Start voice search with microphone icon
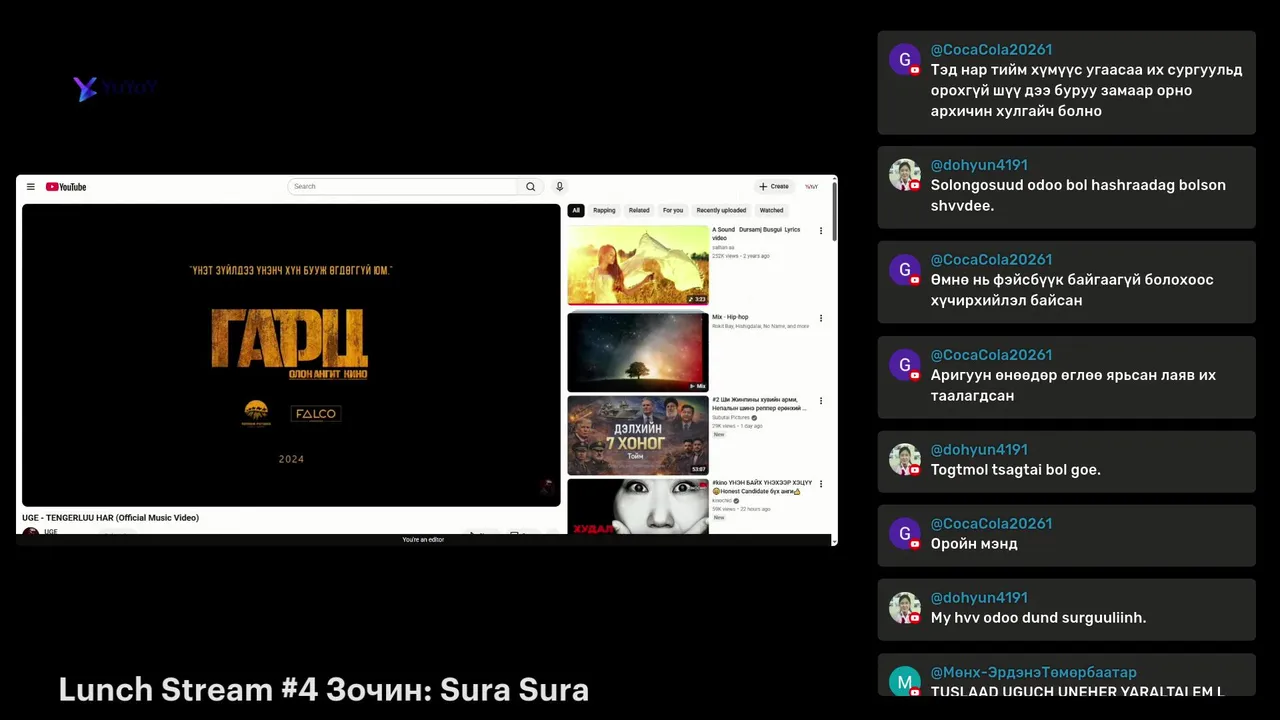 pos(560,186)
